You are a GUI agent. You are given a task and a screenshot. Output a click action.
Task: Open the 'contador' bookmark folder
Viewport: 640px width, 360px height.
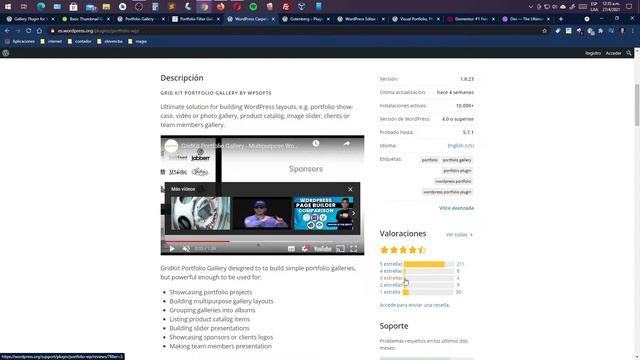pyautogui.click(x=80, y=41)
